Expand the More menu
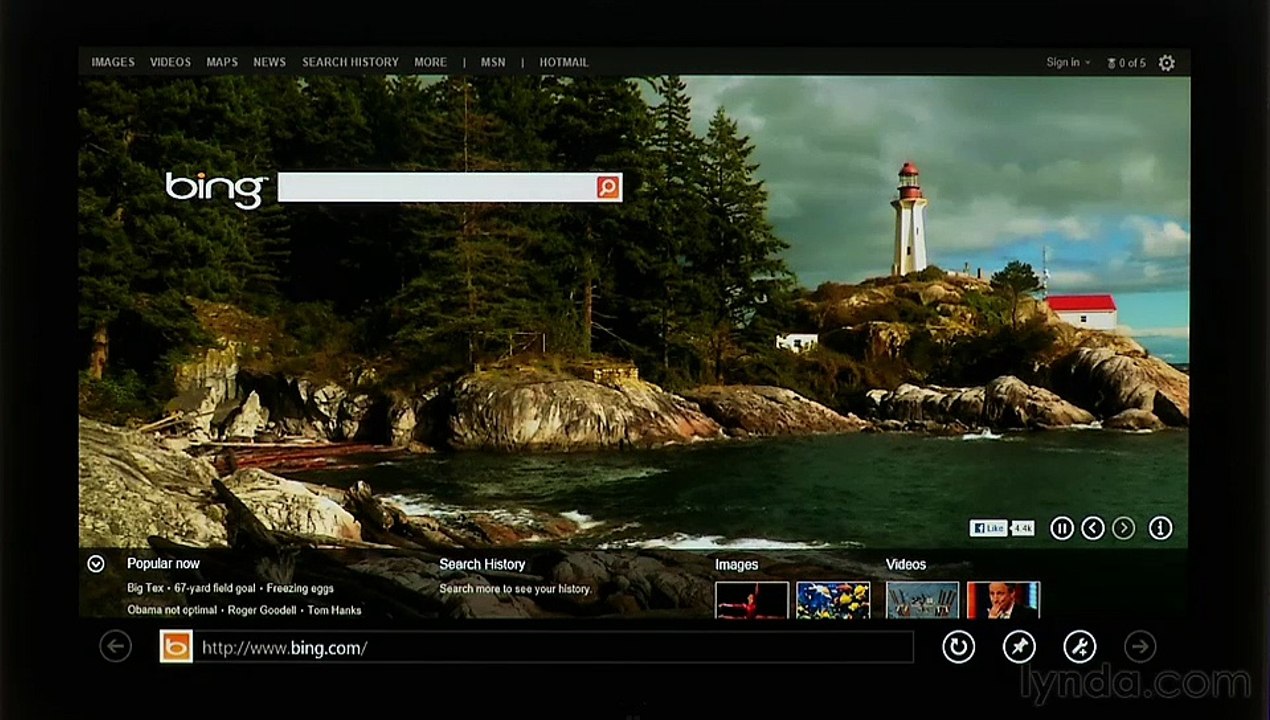 [431, 62]
